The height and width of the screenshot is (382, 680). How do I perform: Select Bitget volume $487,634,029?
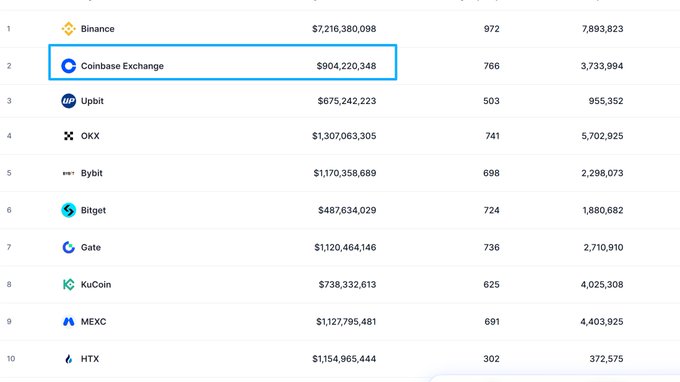pos(347,210)
